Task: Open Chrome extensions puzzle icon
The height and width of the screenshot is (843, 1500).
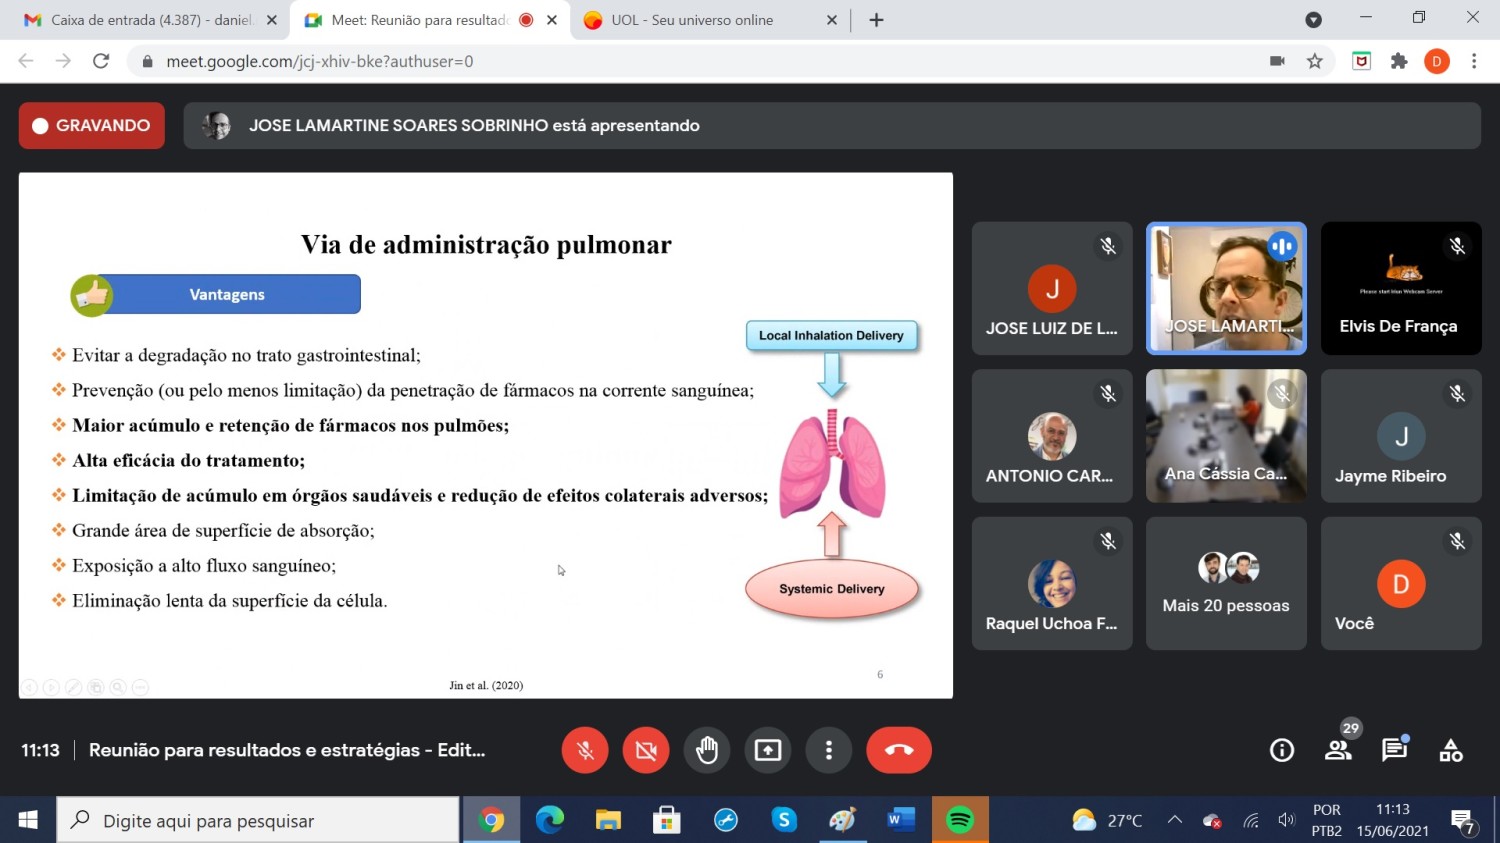Action: pyautogui.click(x=1399, y=61)
